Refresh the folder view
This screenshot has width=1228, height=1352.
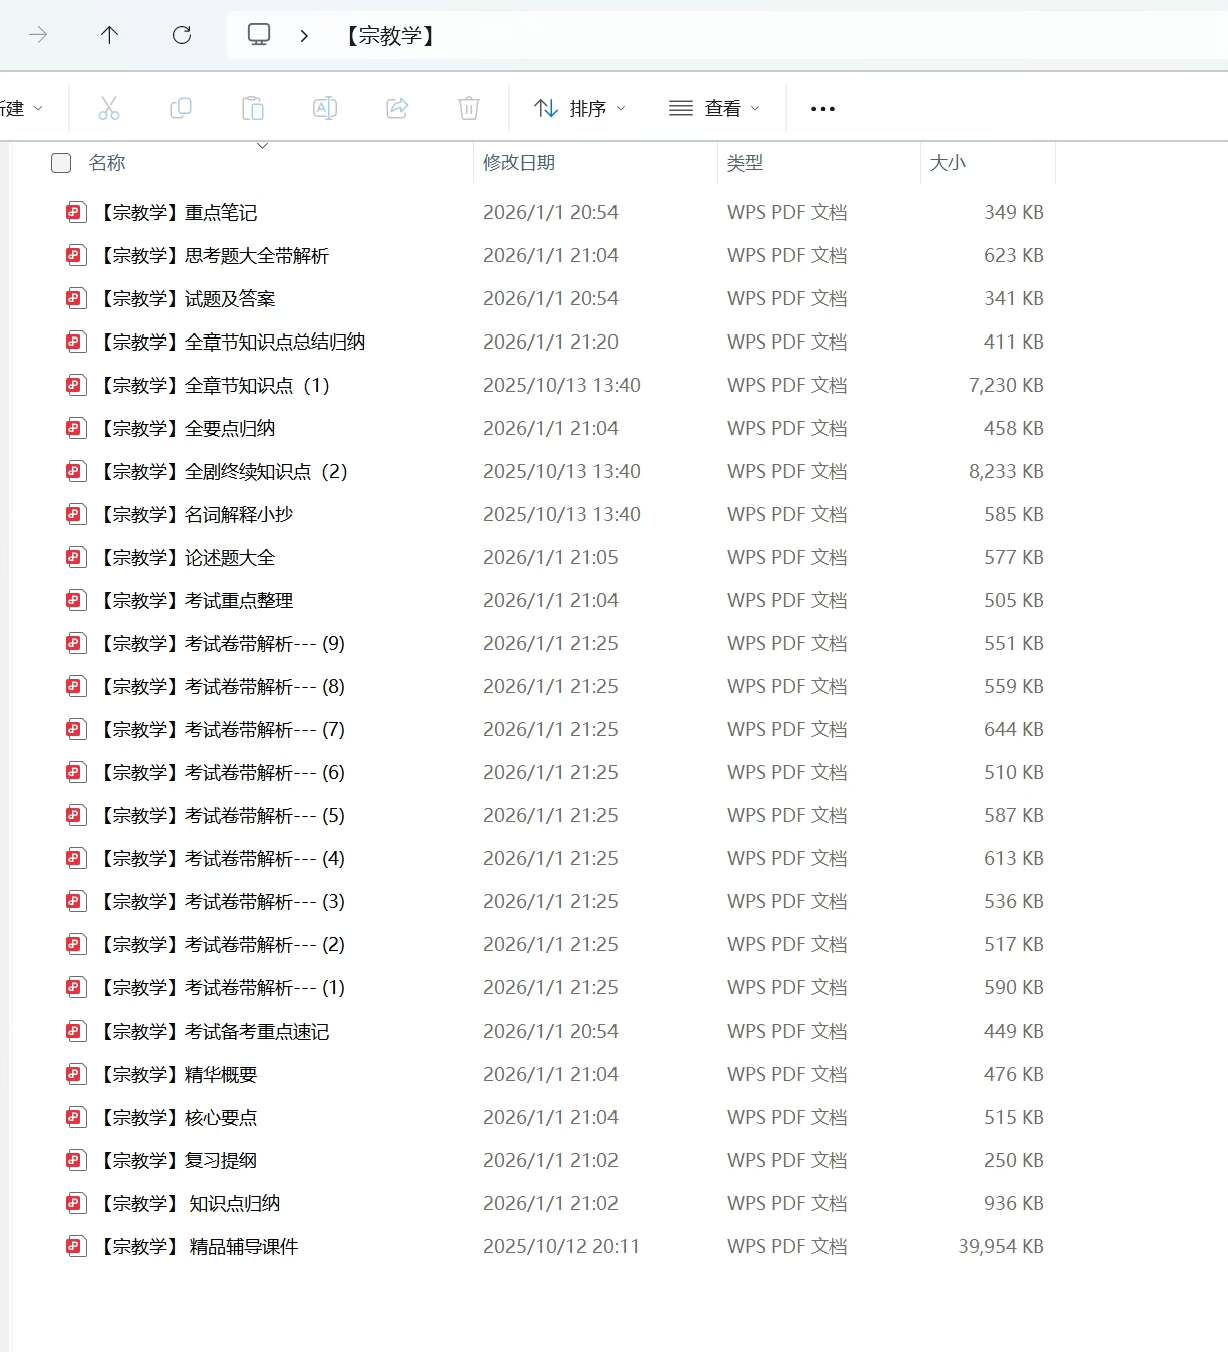click(x=182, y=35)
